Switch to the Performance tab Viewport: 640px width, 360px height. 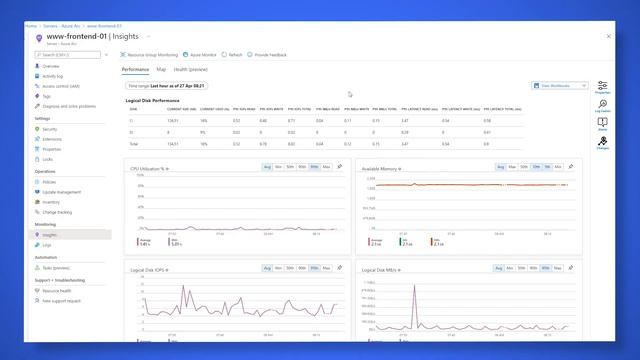click(x=135, y=69)
